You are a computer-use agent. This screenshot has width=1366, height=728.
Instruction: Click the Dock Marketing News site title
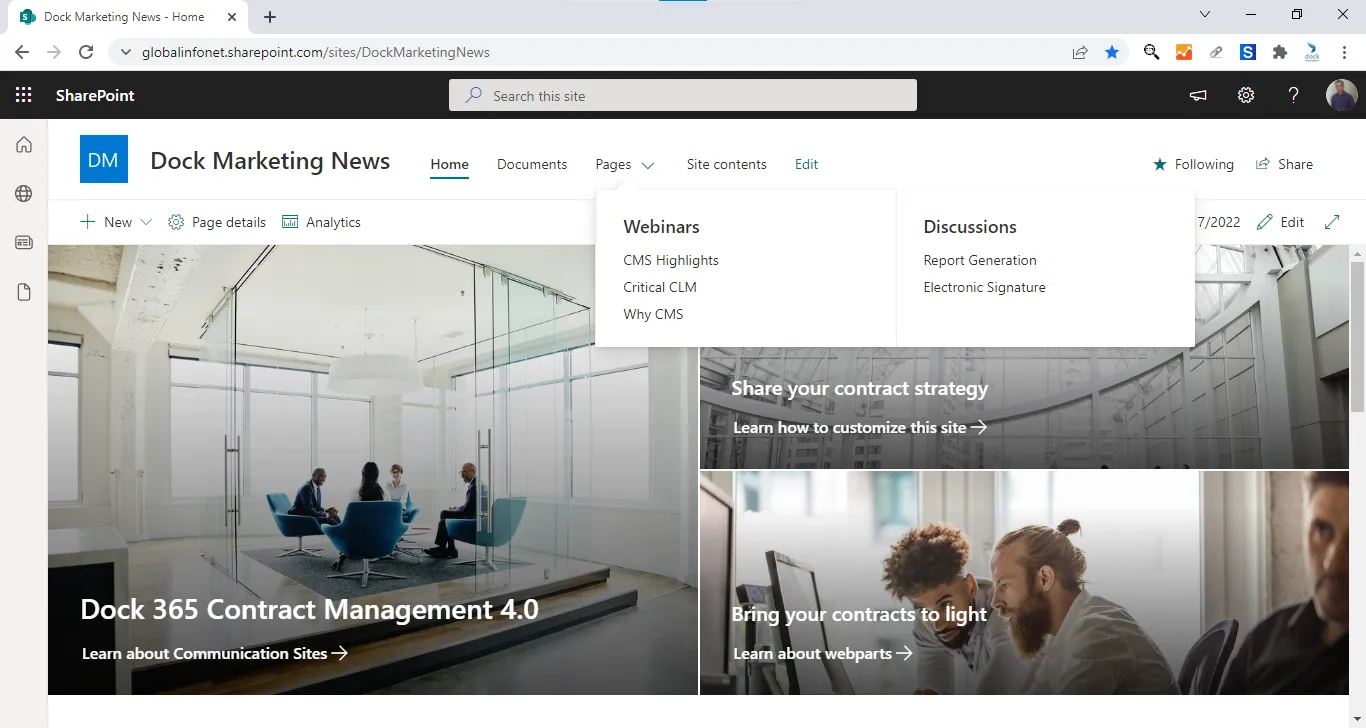tap(270, 161)
